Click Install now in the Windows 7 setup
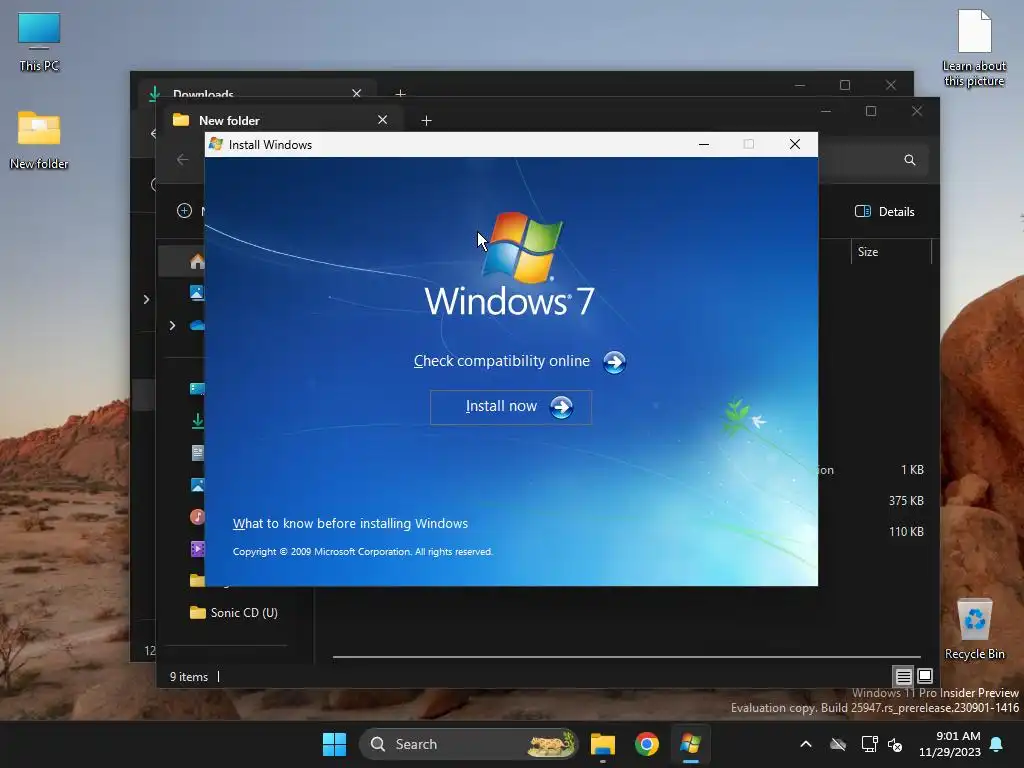The image size is (1024, 768). coord(511,407)
